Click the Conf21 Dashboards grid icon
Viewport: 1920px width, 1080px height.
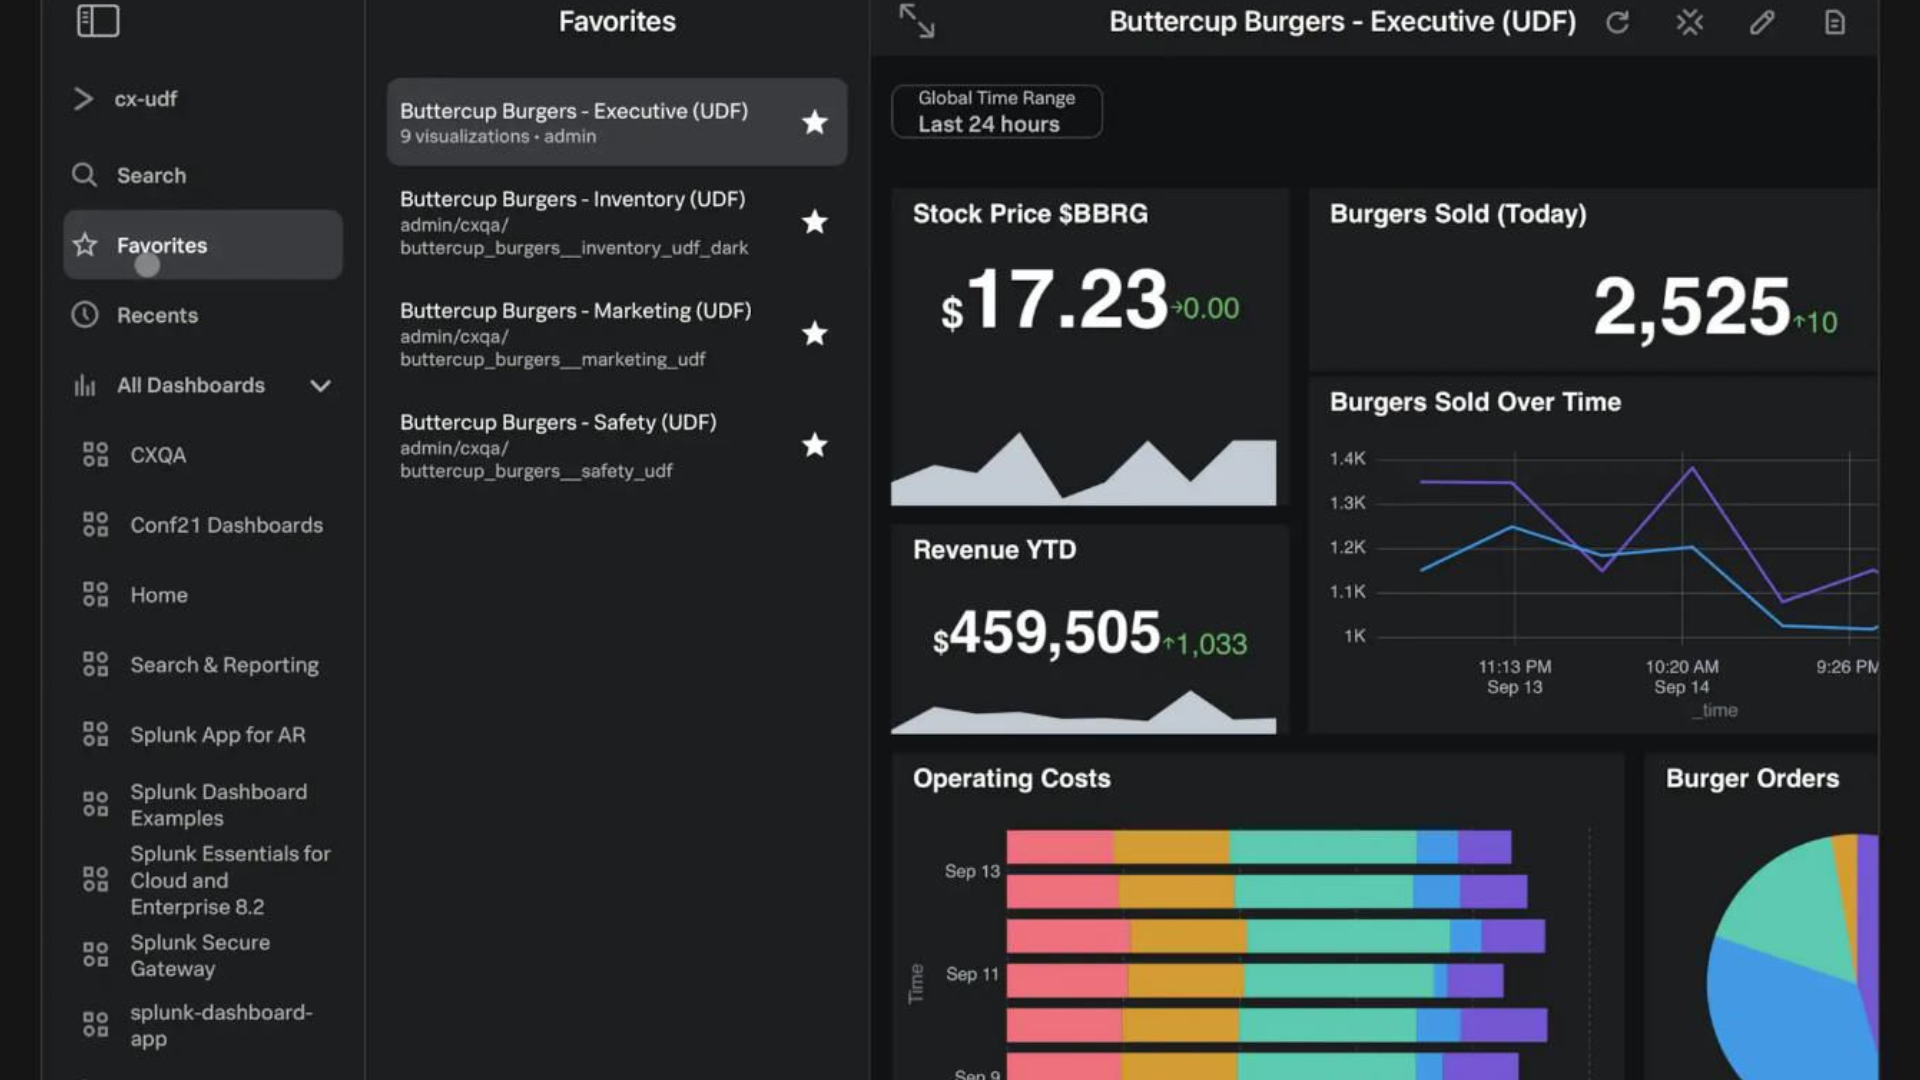tap(95, 525)
